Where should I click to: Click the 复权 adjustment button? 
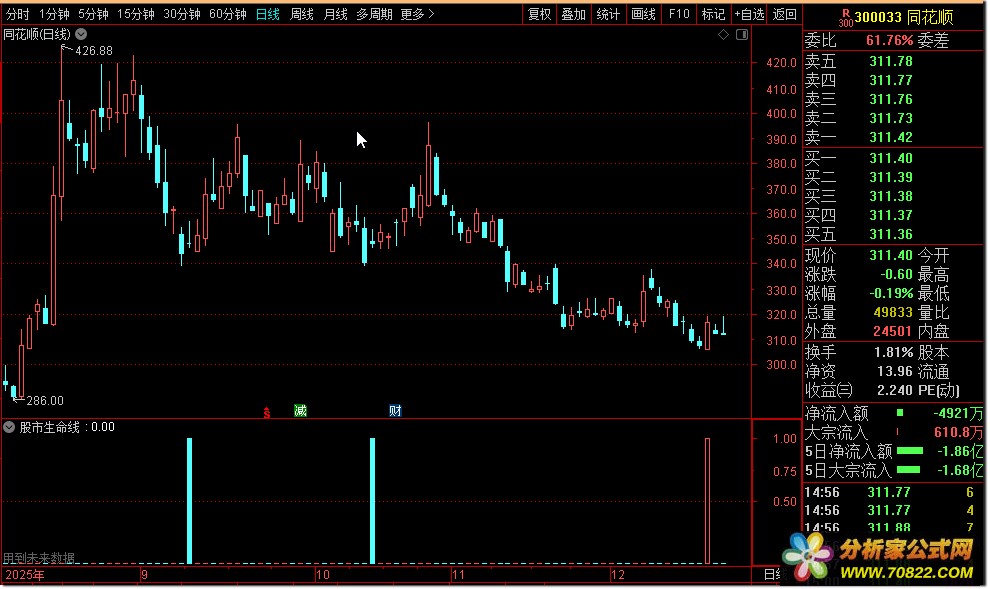click(539, 14)
